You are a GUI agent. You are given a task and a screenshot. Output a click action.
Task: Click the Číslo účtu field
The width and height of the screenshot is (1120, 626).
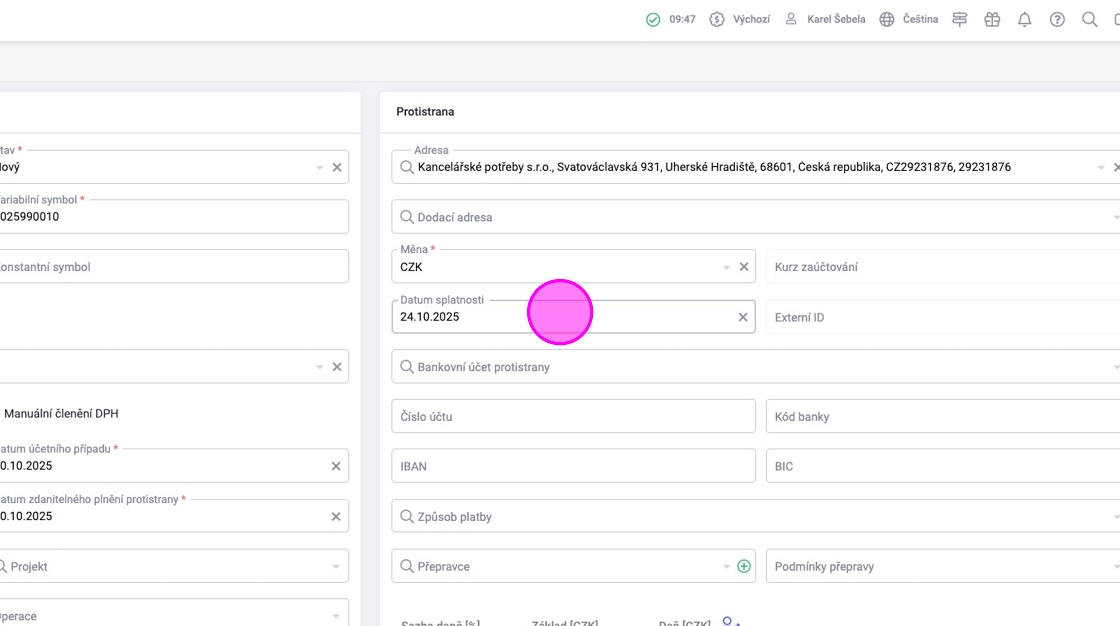(573, 416)
